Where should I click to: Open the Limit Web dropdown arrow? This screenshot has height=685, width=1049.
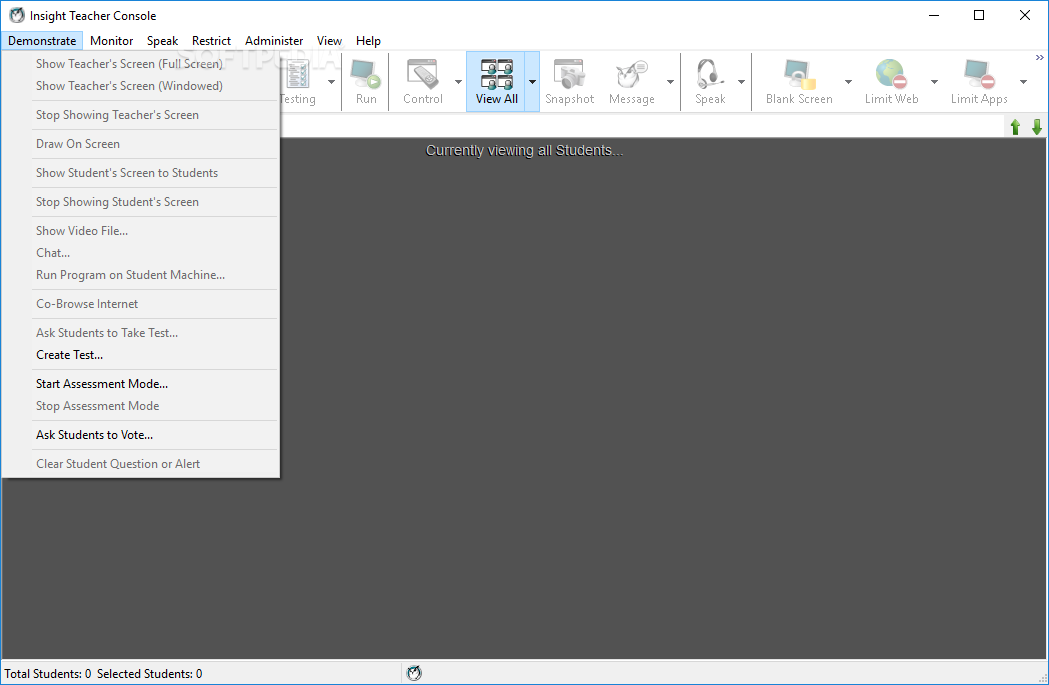[934, 82]
